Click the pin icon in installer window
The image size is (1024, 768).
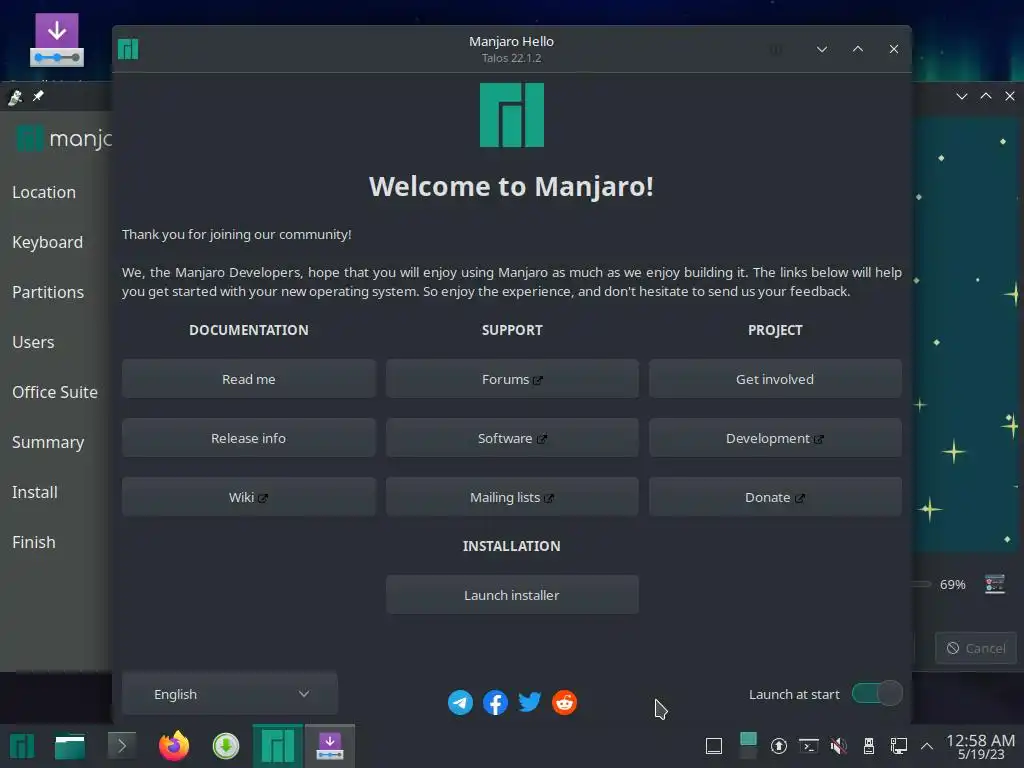pos(39,97)
